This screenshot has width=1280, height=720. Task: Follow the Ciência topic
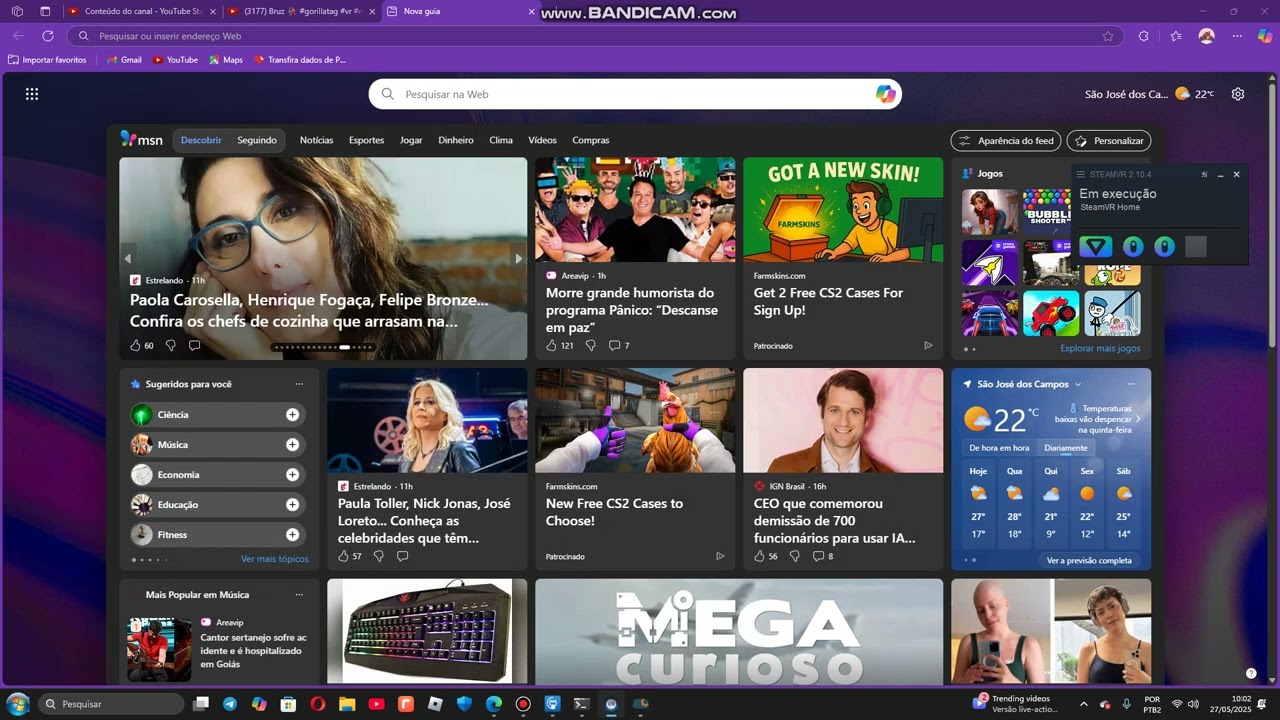pos(292,414)
